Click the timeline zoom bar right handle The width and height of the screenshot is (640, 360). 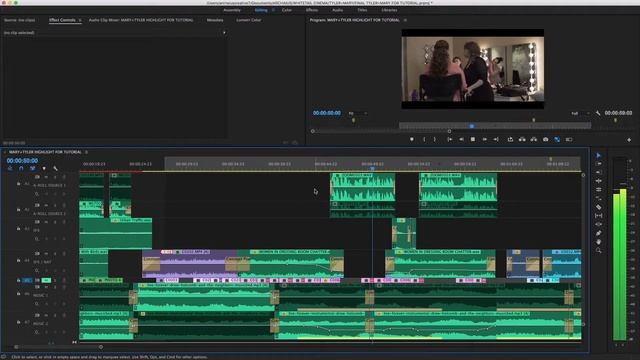pyautogui.click(x=101, y=347)
